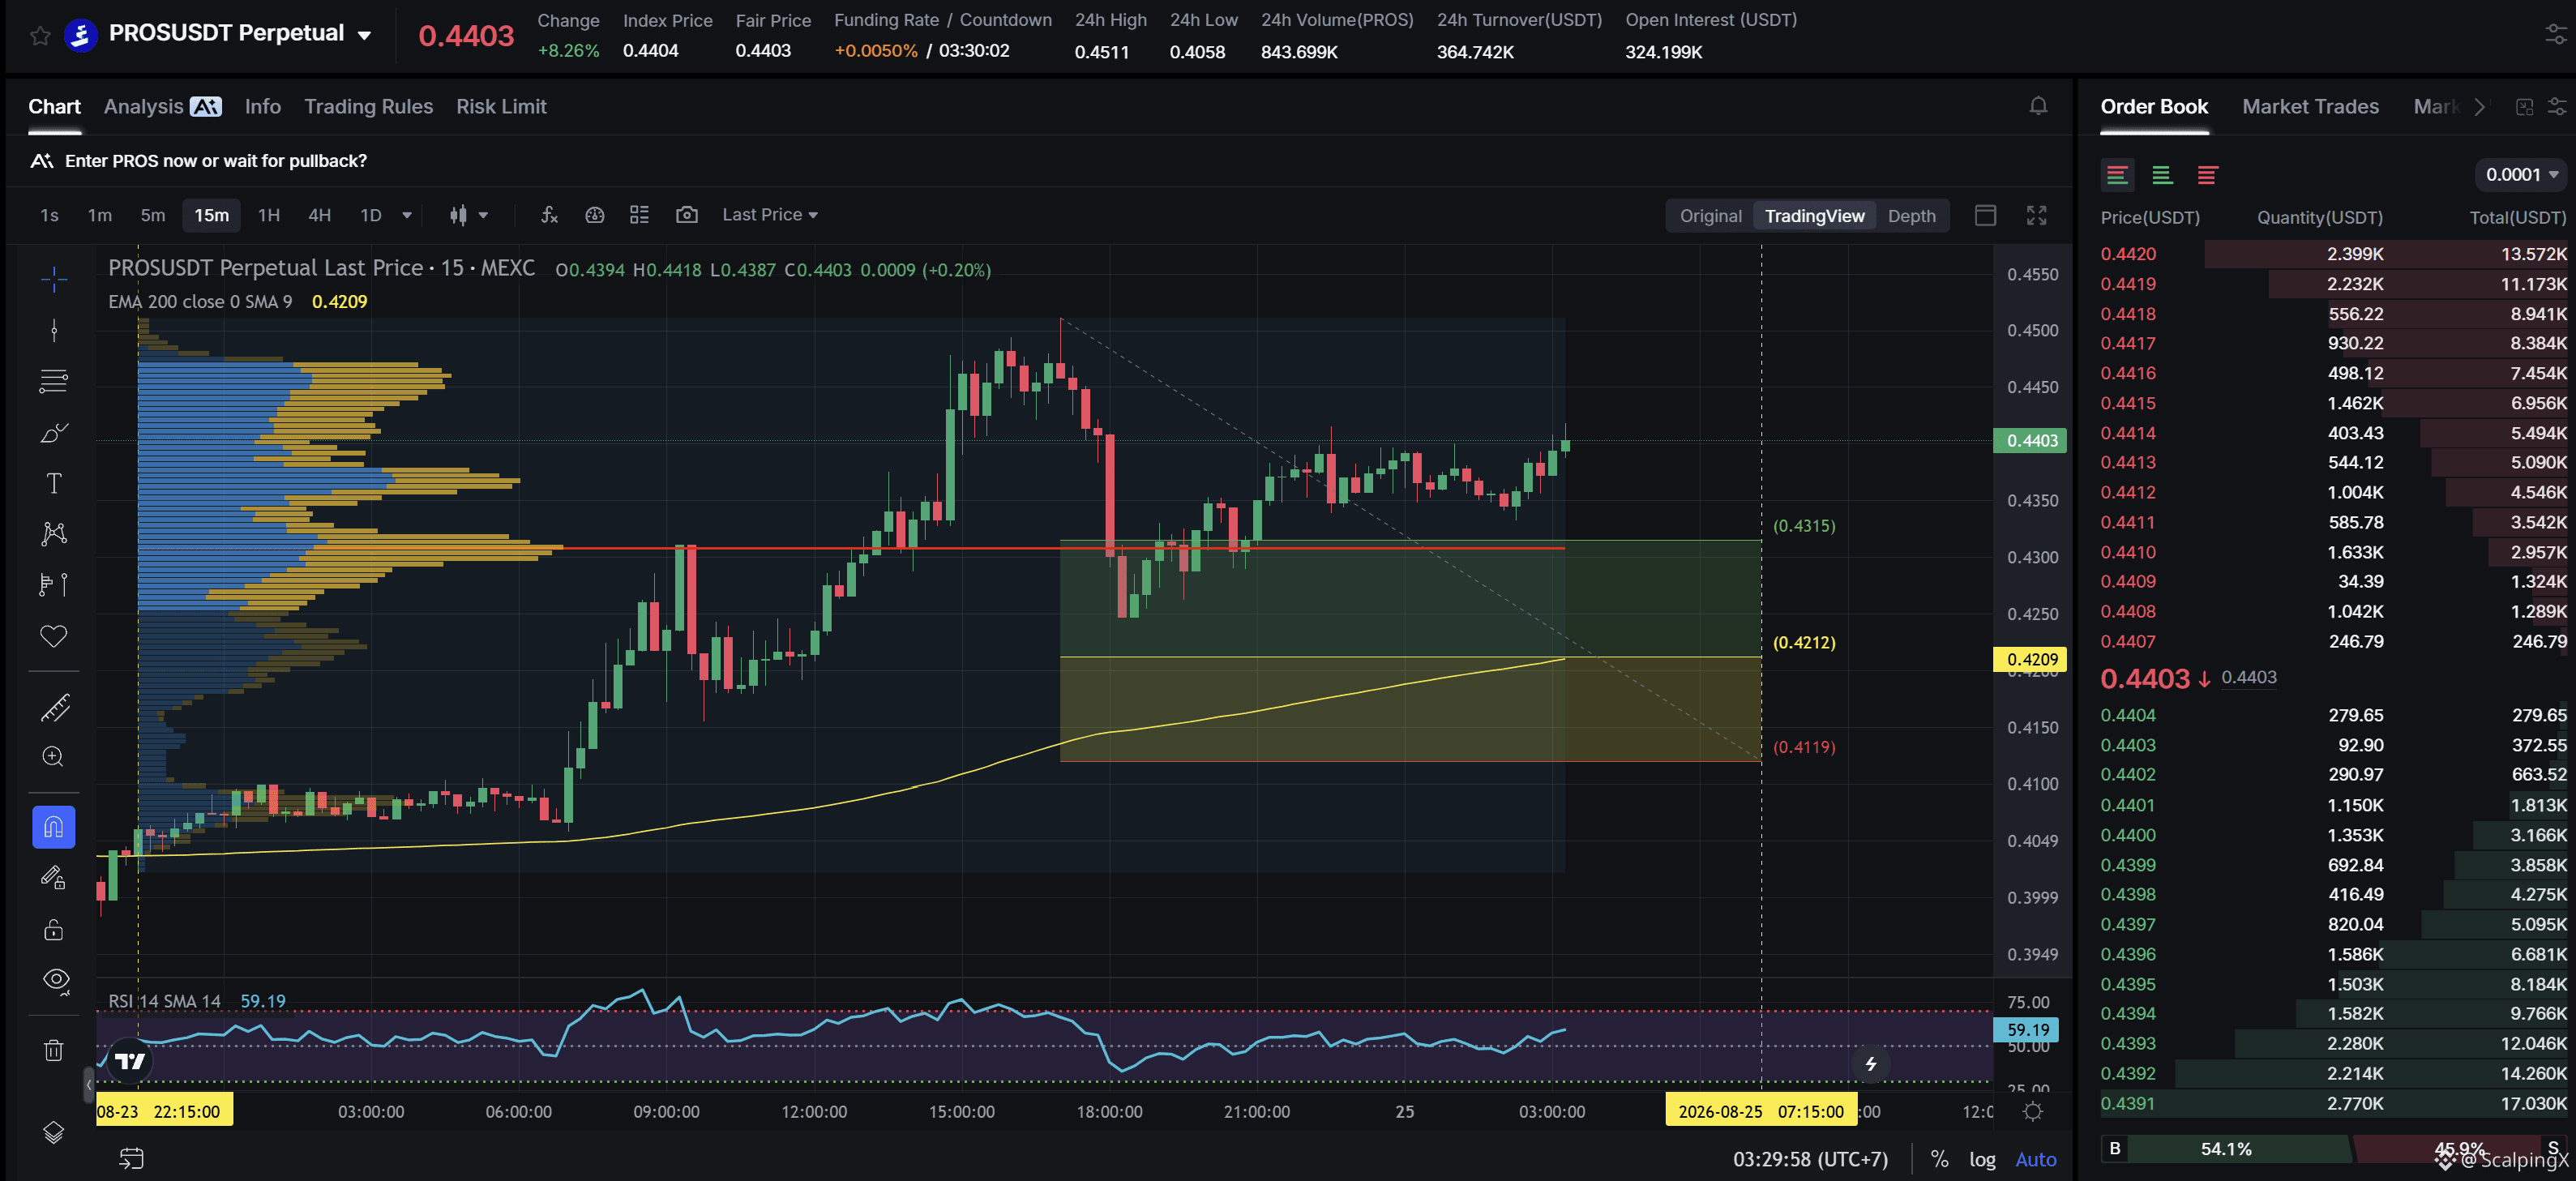Screen dimensions: 2576x1181
Task: Click the 0.4403 current price axis label
Action: [2031, 441]
